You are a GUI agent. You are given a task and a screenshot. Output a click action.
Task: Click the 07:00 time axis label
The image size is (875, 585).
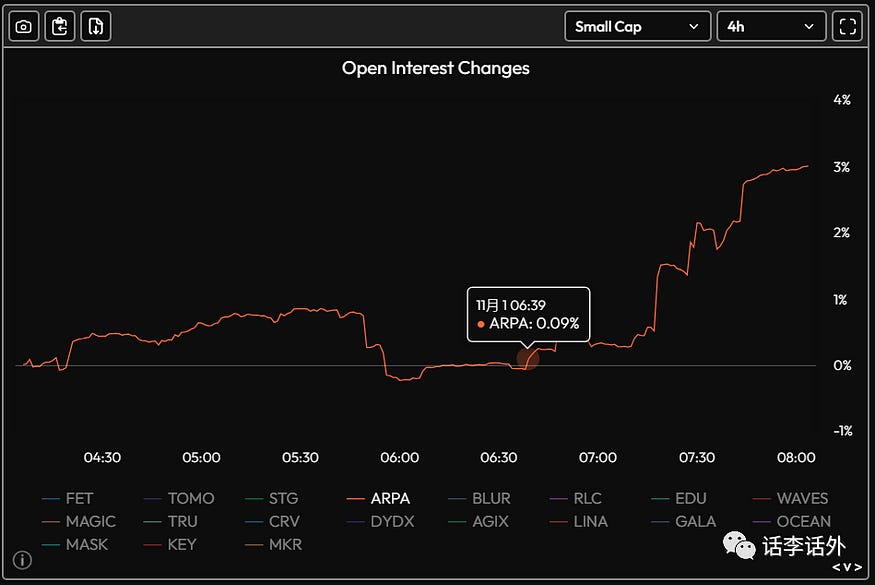(598, 458)
